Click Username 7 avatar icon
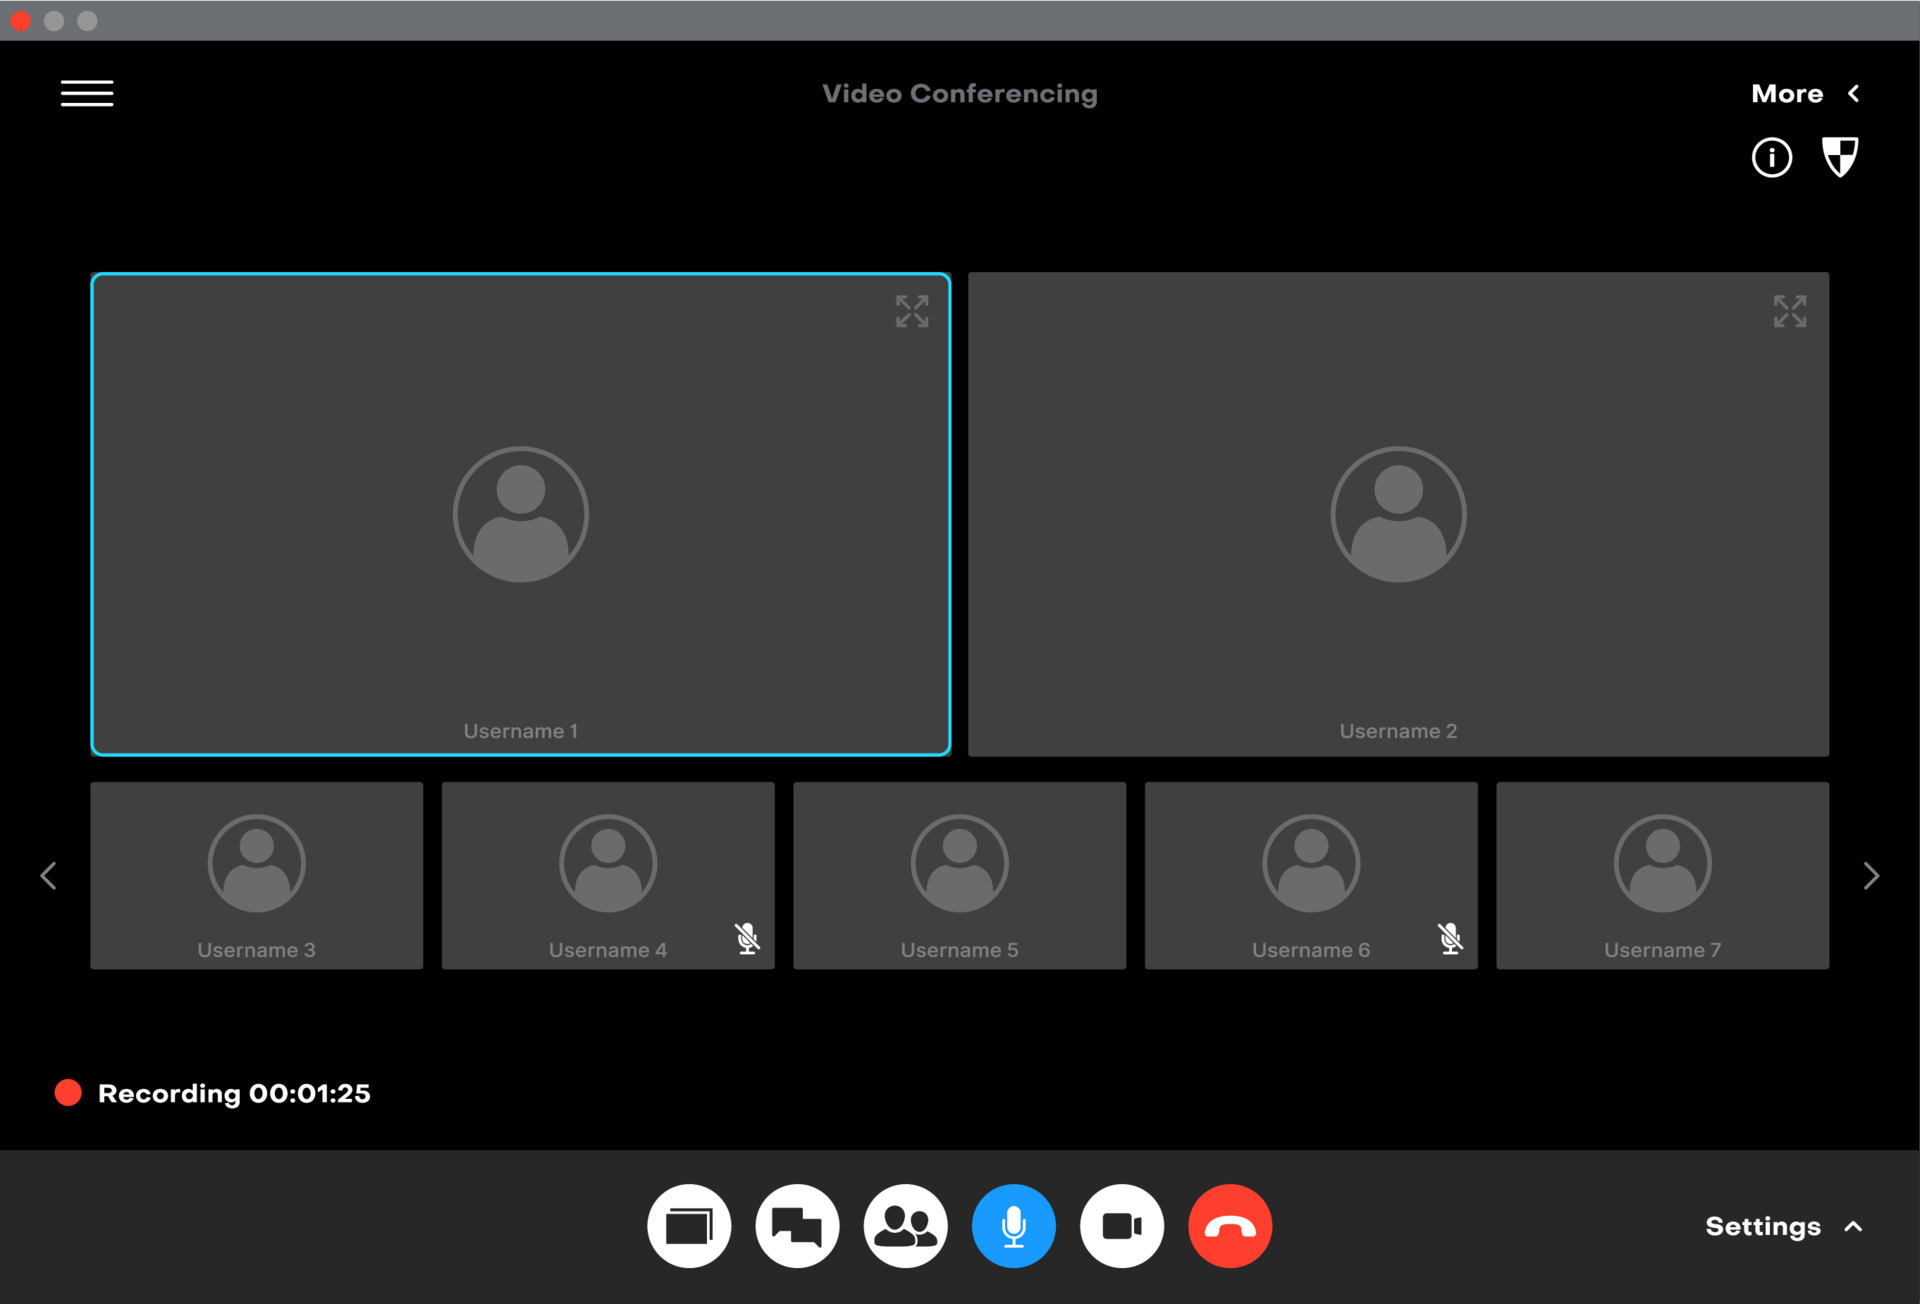The height and width of the screenshot is (1304, 1920). (1662, 863)
